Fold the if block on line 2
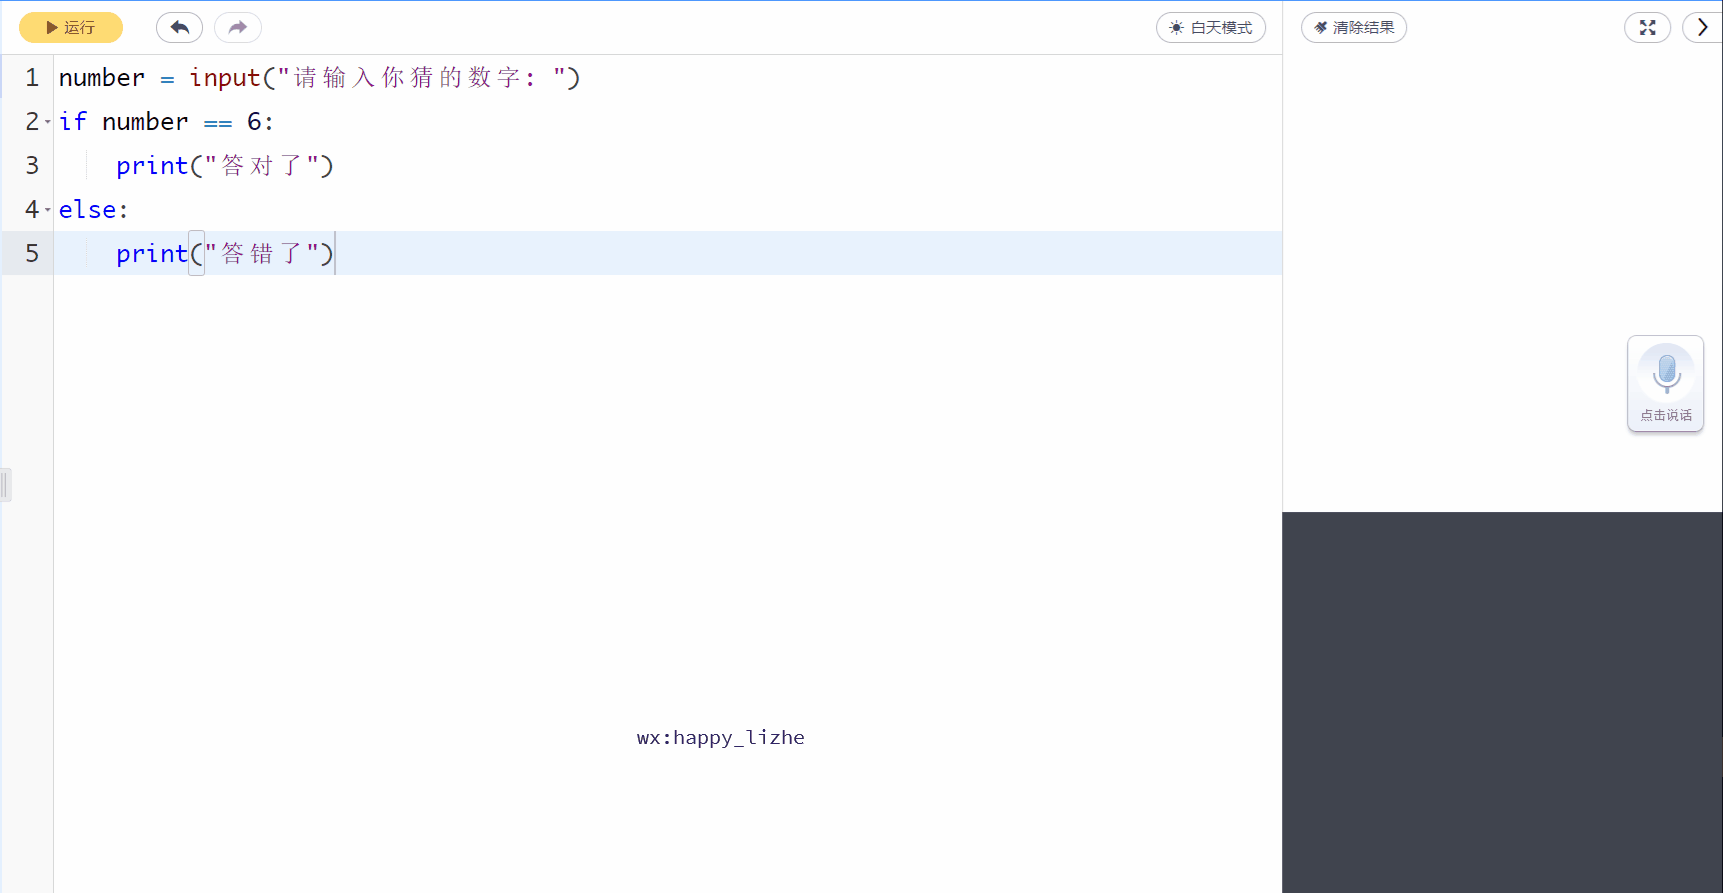This screenshot has width=1723, height=893. [48, 122]
